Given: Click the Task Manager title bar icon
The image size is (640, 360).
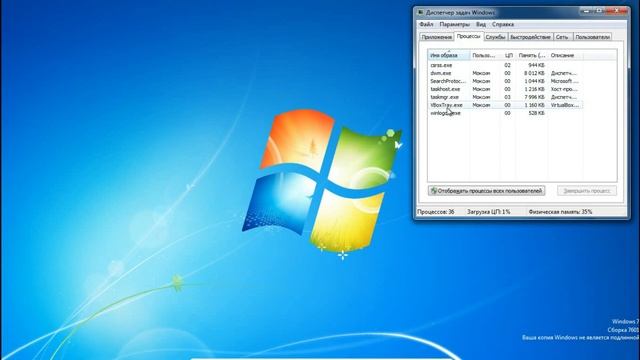Looking at the screenshot, I should [420, 13].
